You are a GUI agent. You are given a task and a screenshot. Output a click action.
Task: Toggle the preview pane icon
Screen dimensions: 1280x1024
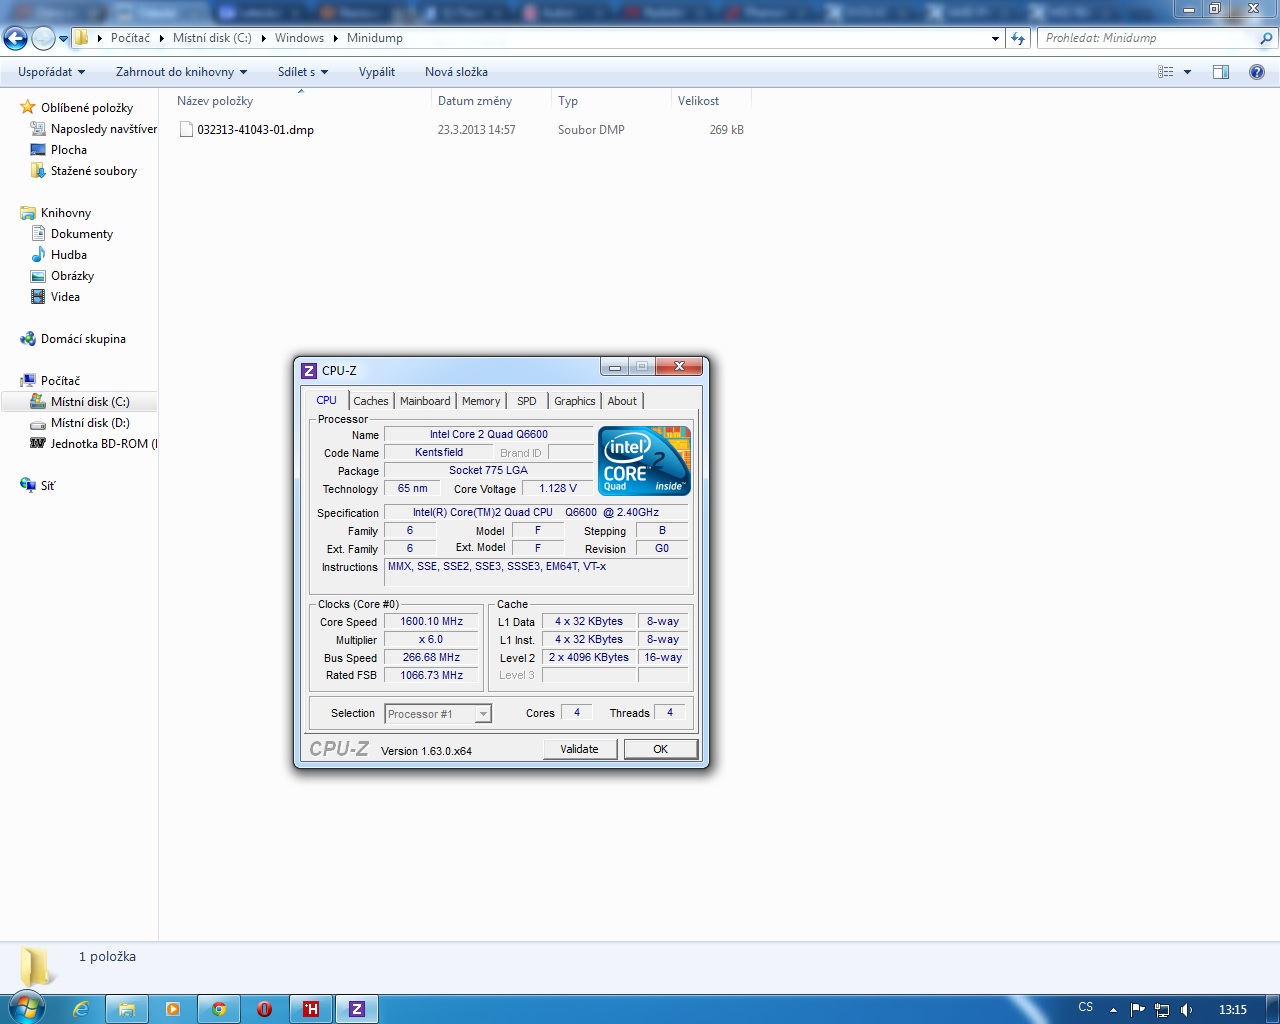coord(1221,72)
